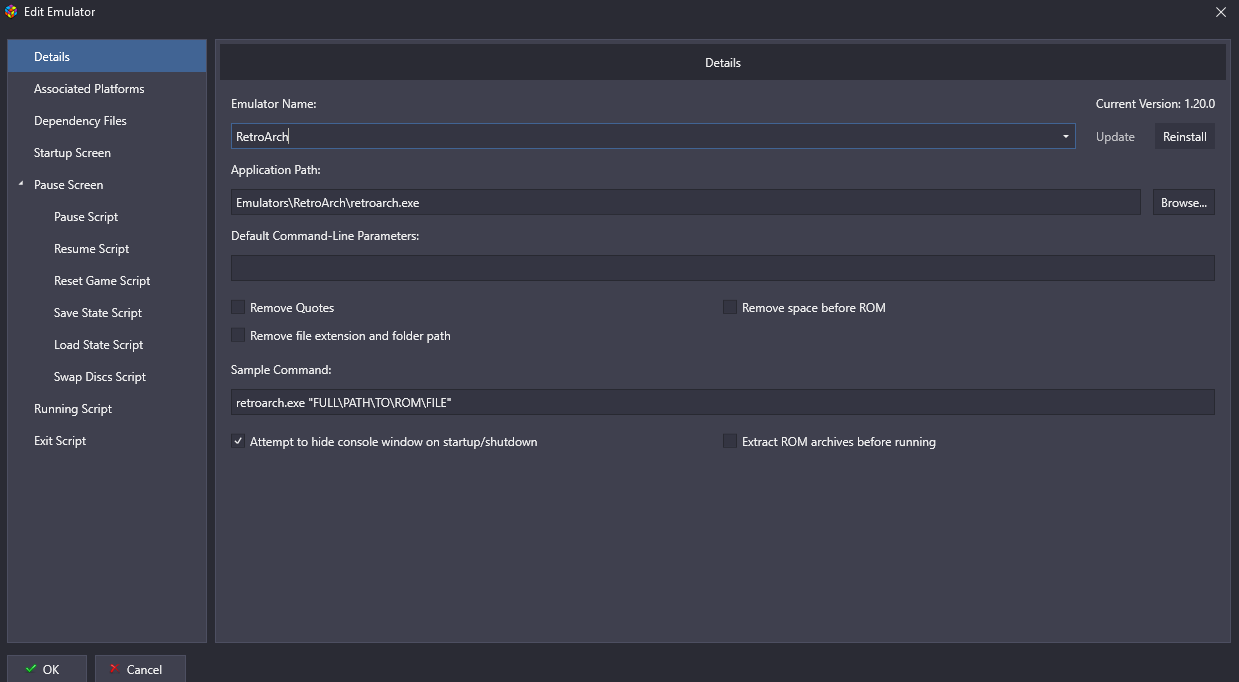1239x682 pixels.
Task: Click the LaunchBox app icon in title bar
Action: (x=11, y=12)
